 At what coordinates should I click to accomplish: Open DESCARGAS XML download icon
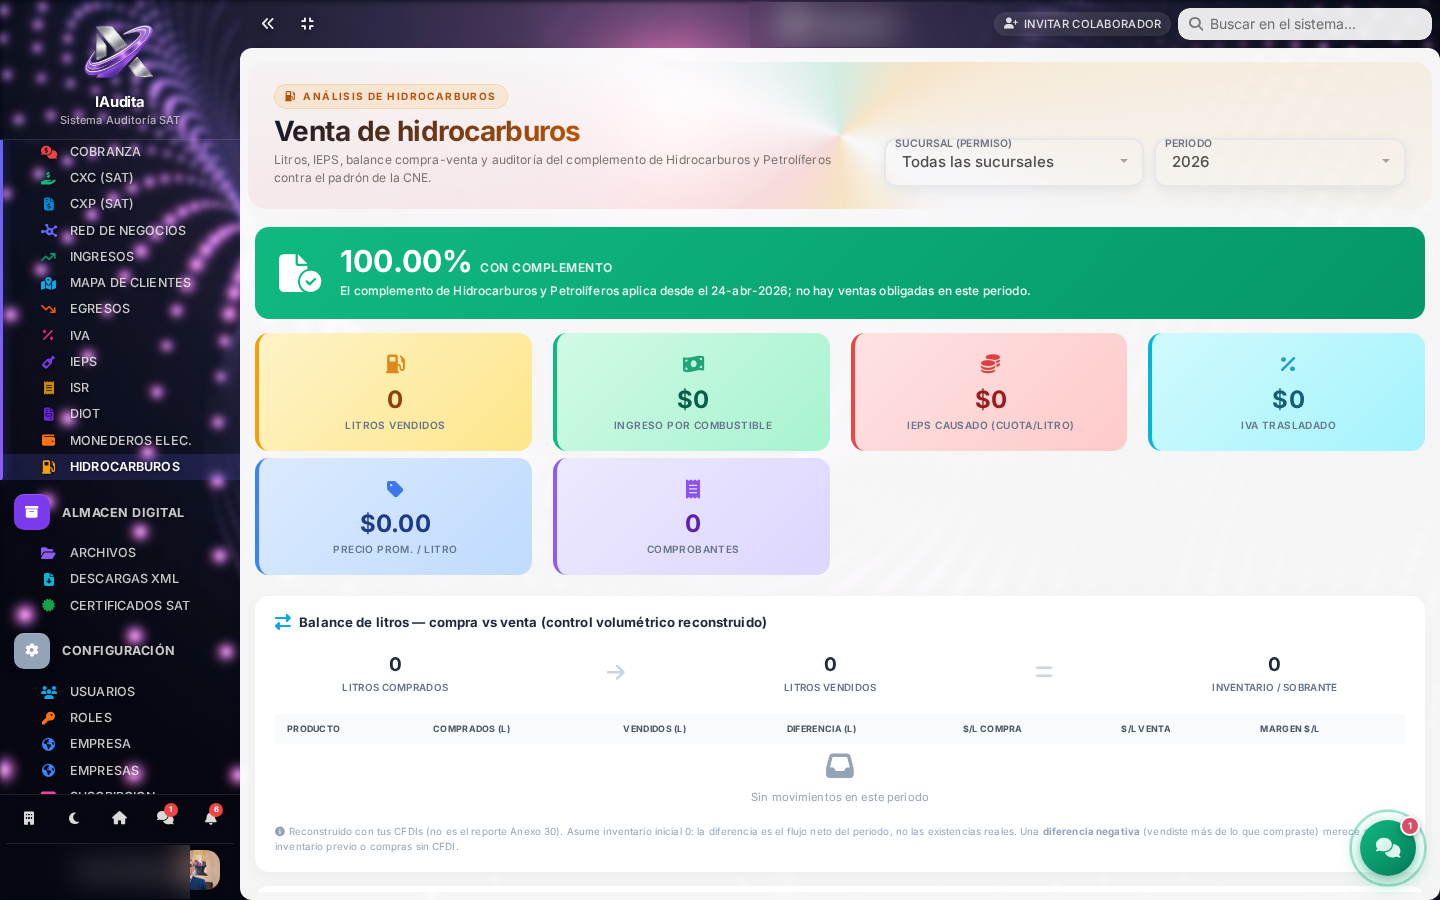48,579
